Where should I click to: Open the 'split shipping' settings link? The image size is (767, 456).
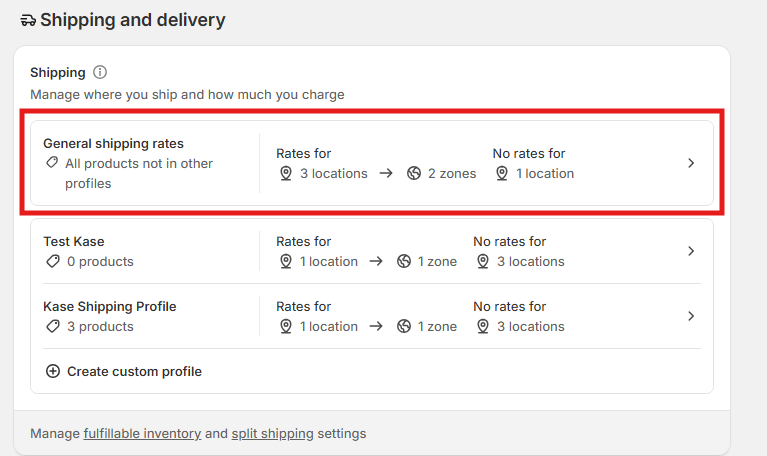pos(272,434)
